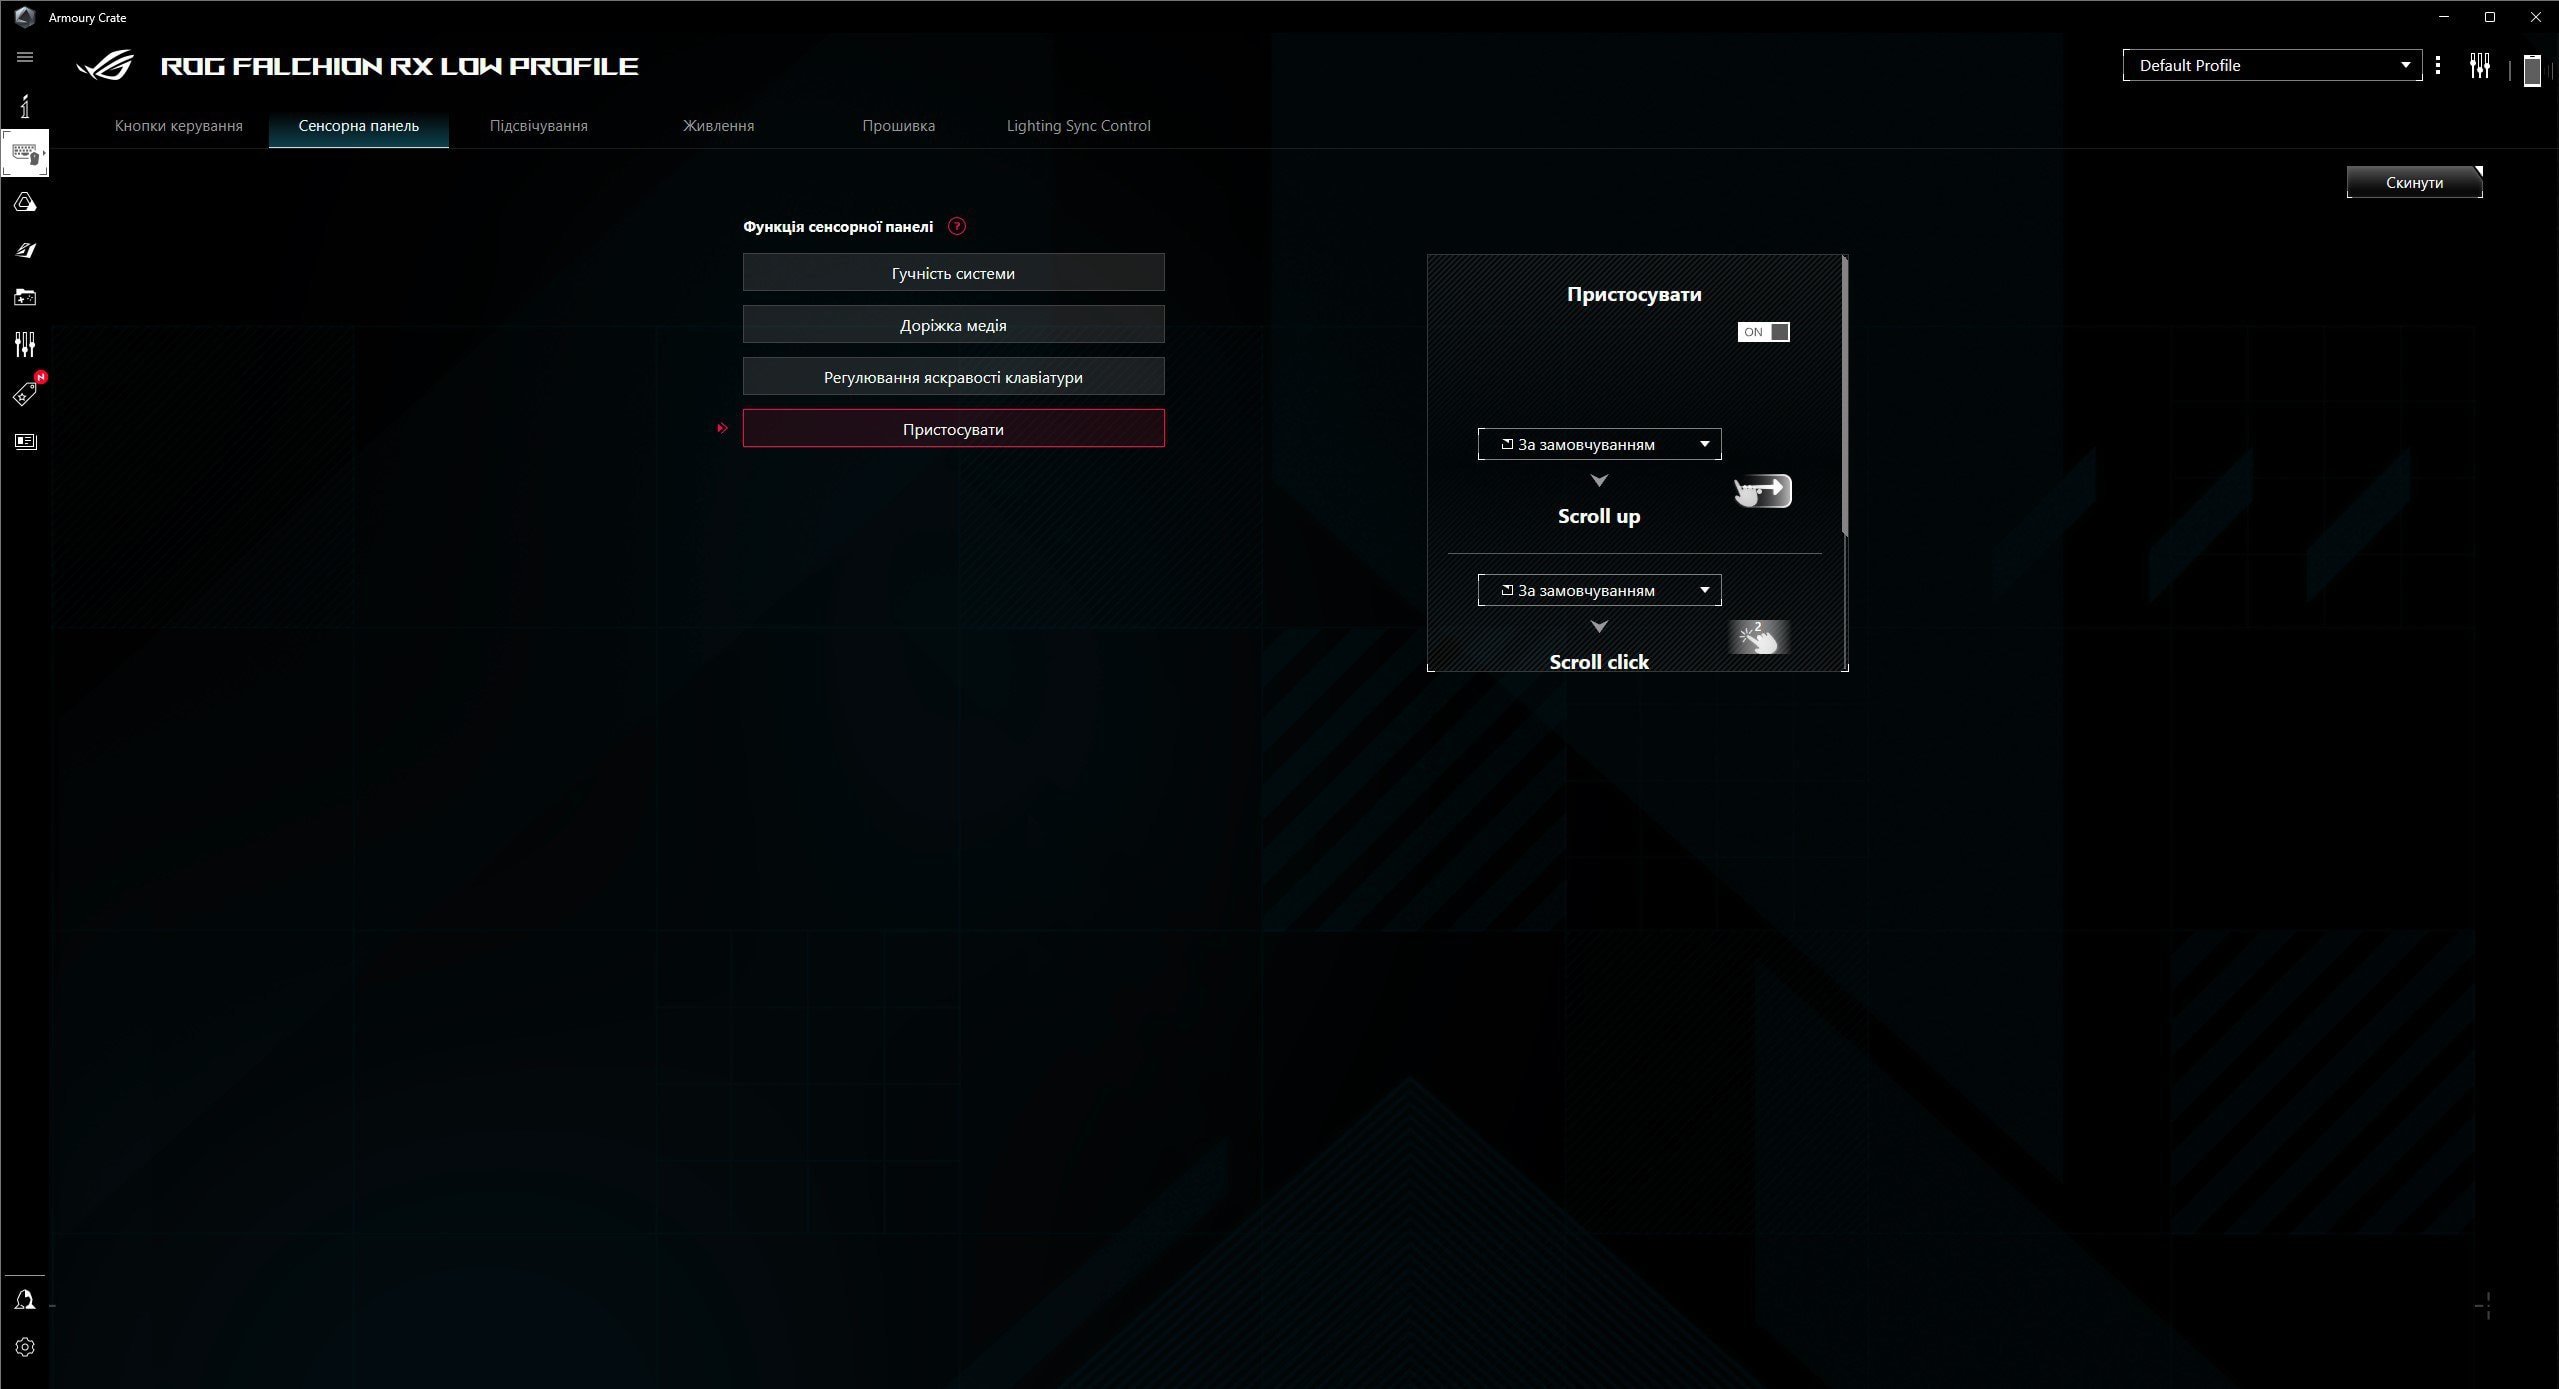Image resolution: width=2559 pixels, height=1389 pixels.
Task: Click the Пристосувати panel heading
Action: pyautogui.click(x=1634, y=294)
